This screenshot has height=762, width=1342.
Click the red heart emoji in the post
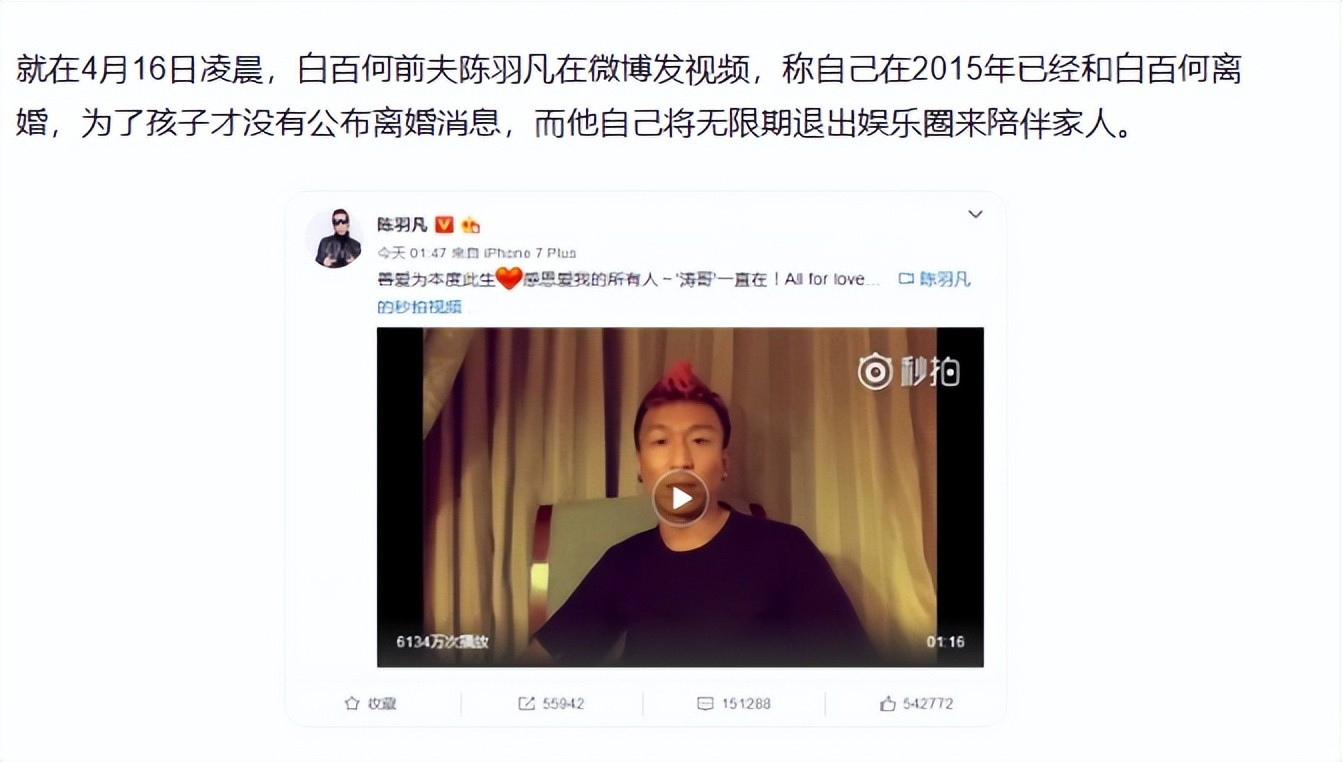[x=509, y=279]
